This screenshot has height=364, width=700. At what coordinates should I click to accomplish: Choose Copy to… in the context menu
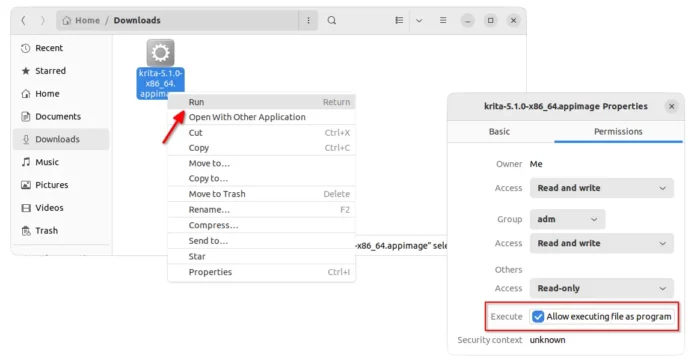[x=262, y=178]
